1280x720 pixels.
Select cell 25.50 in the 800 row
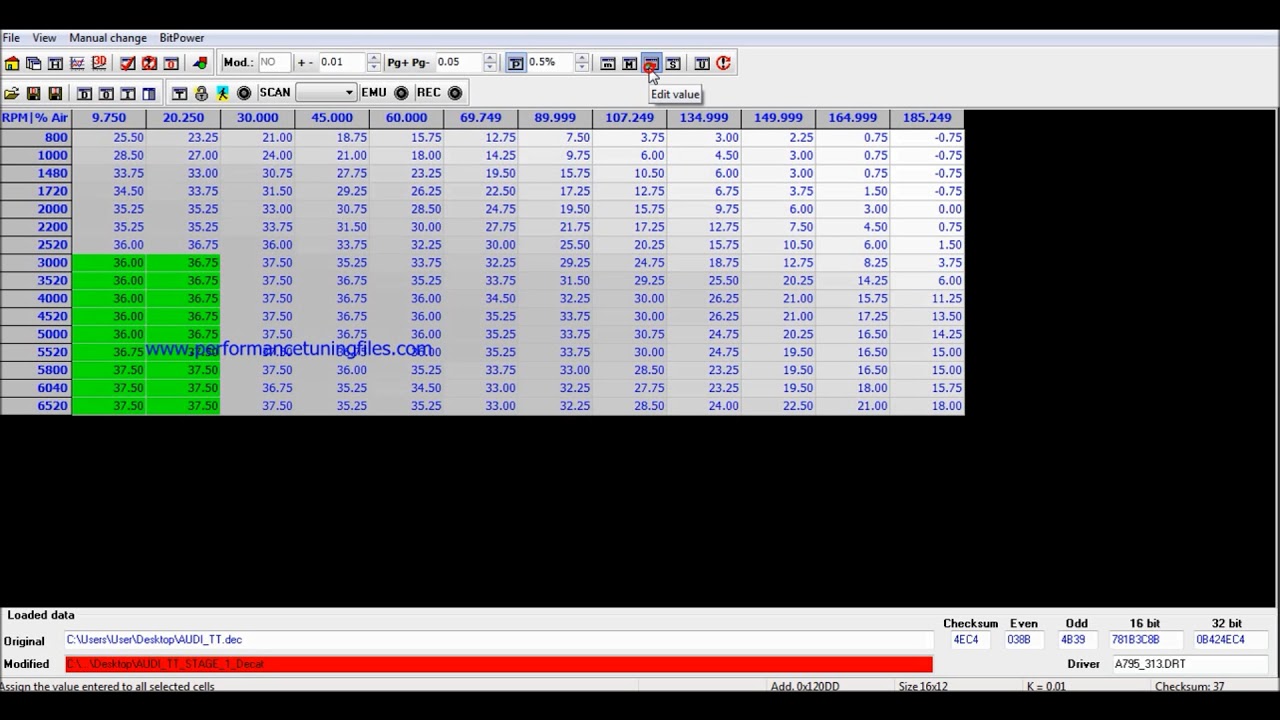pyautogui.click(x=109, y=138)
